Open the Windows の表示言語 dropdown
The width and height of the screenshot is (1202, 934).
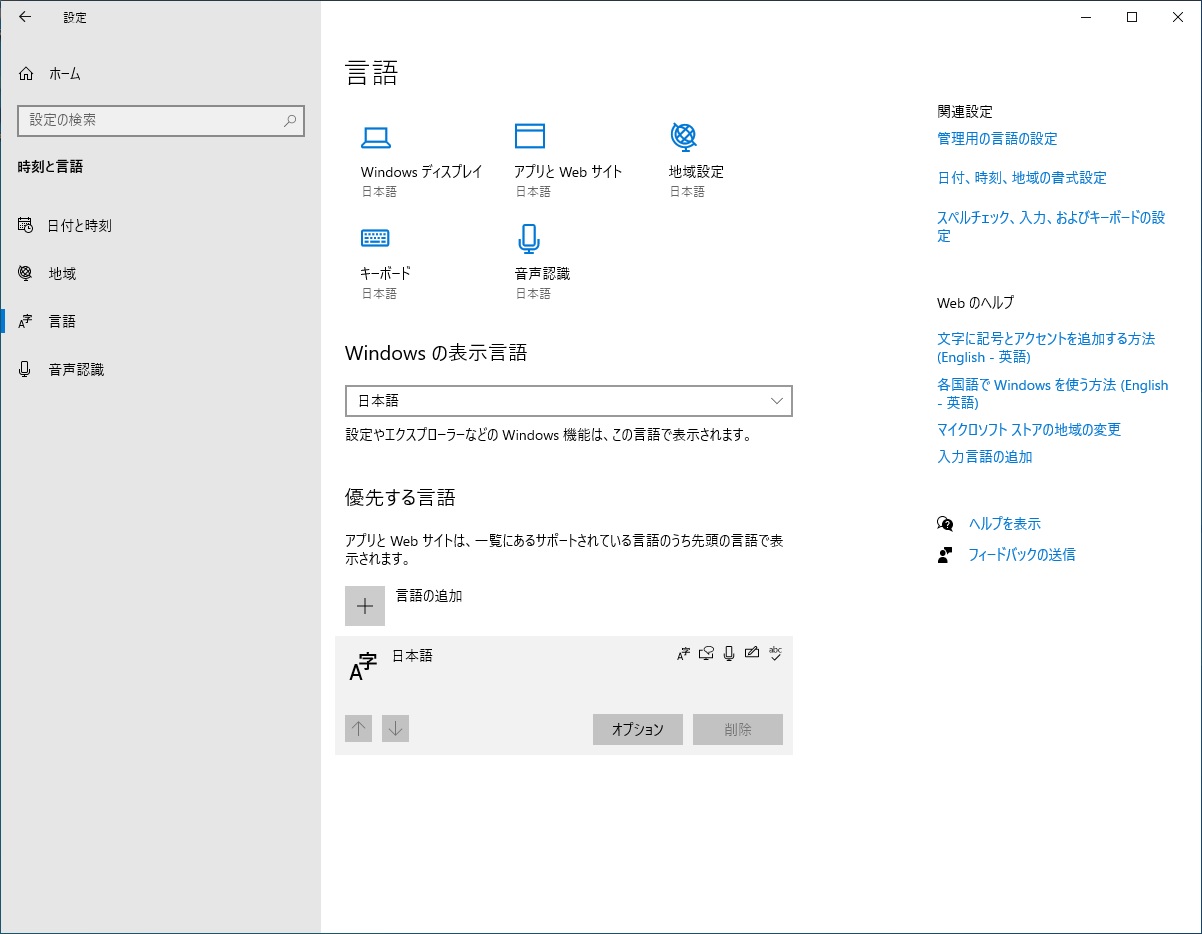[568, 401]
